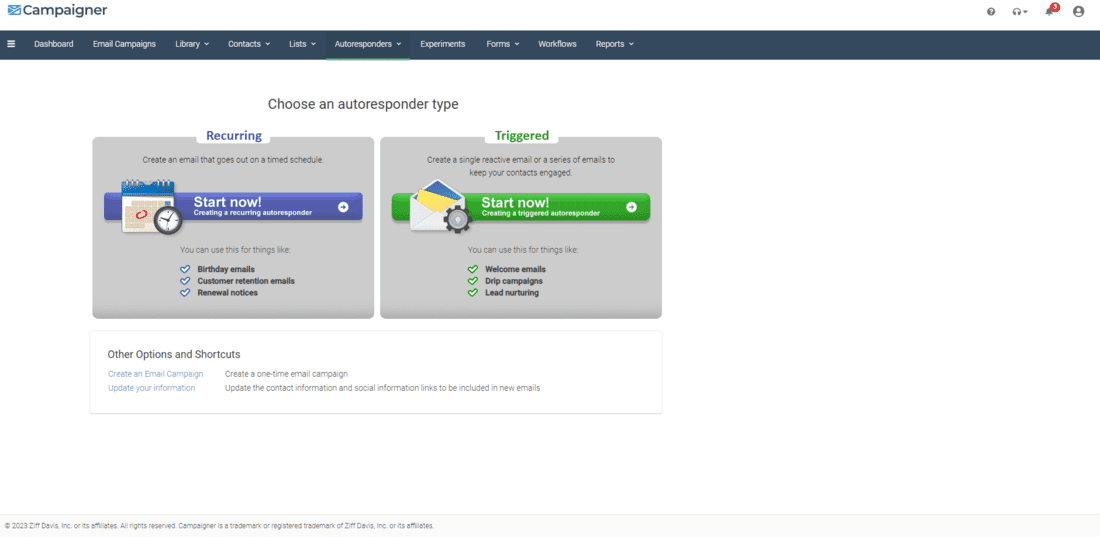
Task: Expand the Library dropdown menu
Action: (192, 44)
